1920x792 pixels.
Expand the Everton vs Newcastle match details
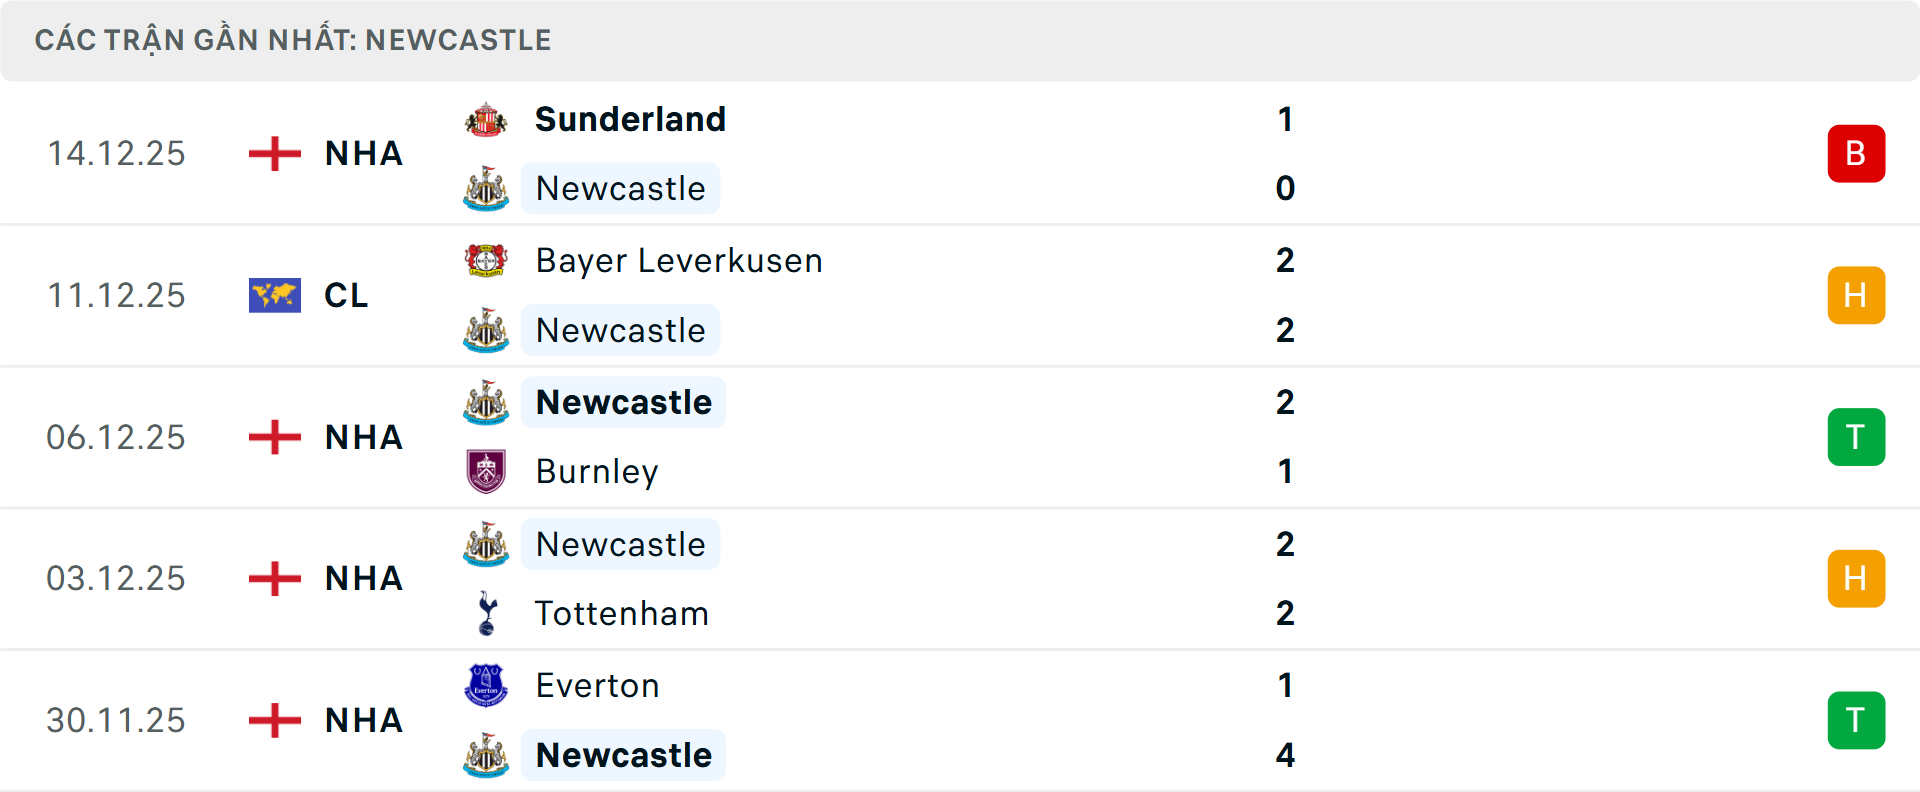tap(960, 720)
